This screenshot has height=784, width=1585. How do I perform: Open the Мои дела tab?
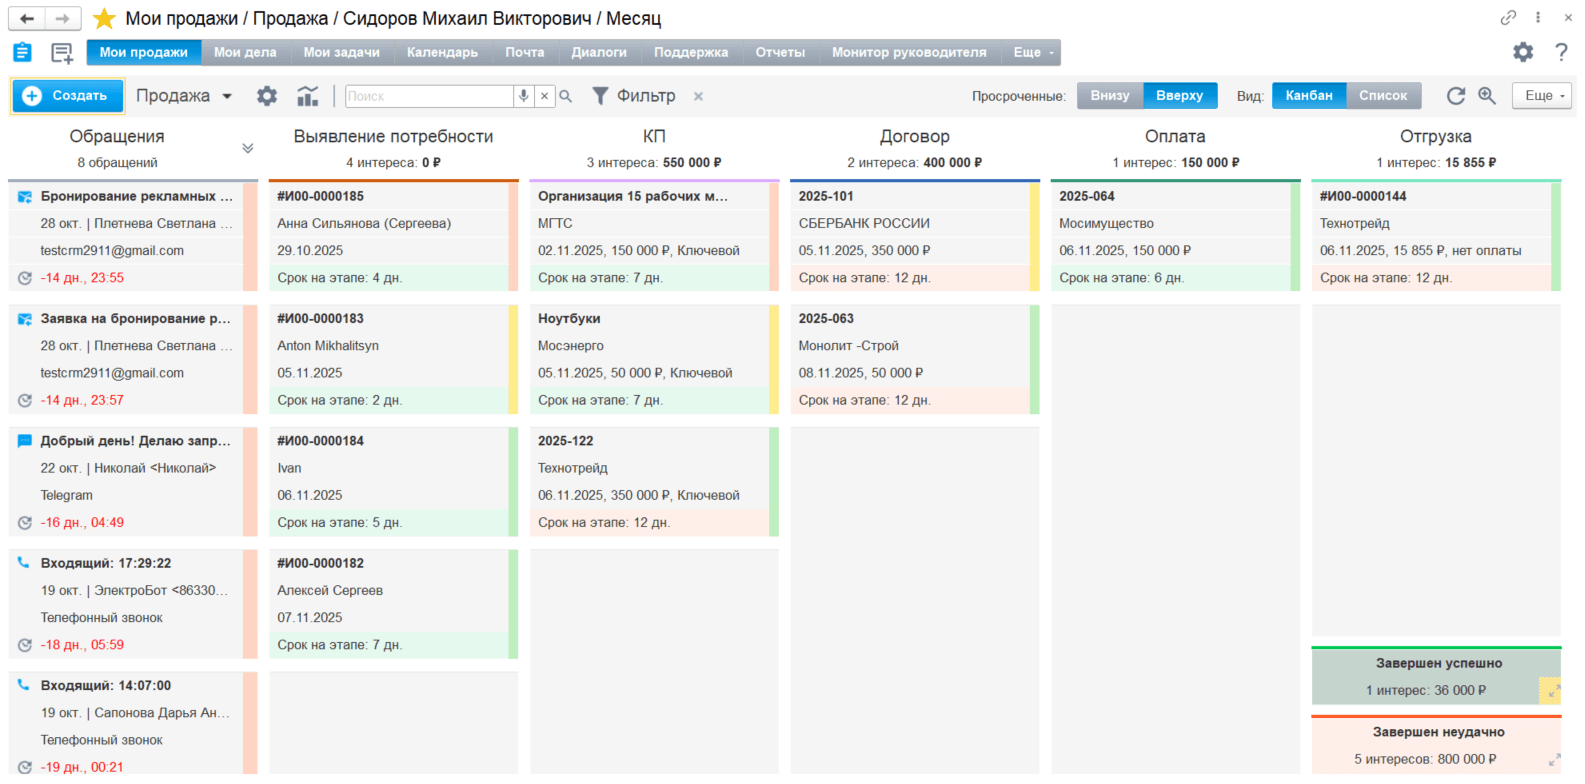[x=245, y=53]
